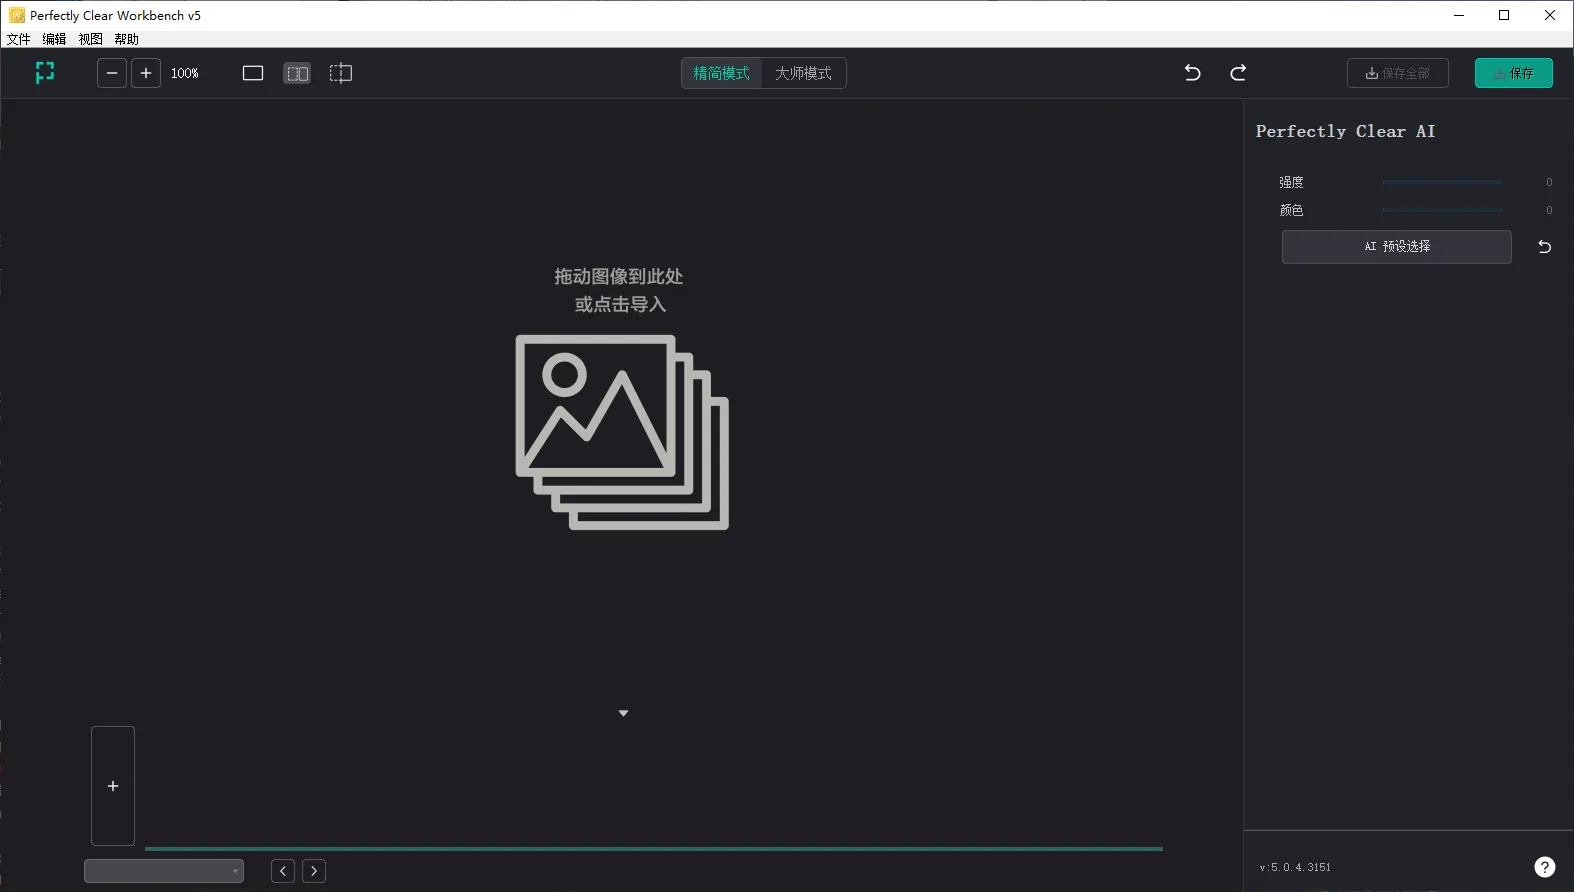This screenshot has height=892, width=1574.
Task: Click the green 保存 button
Action: (1513, 73)
